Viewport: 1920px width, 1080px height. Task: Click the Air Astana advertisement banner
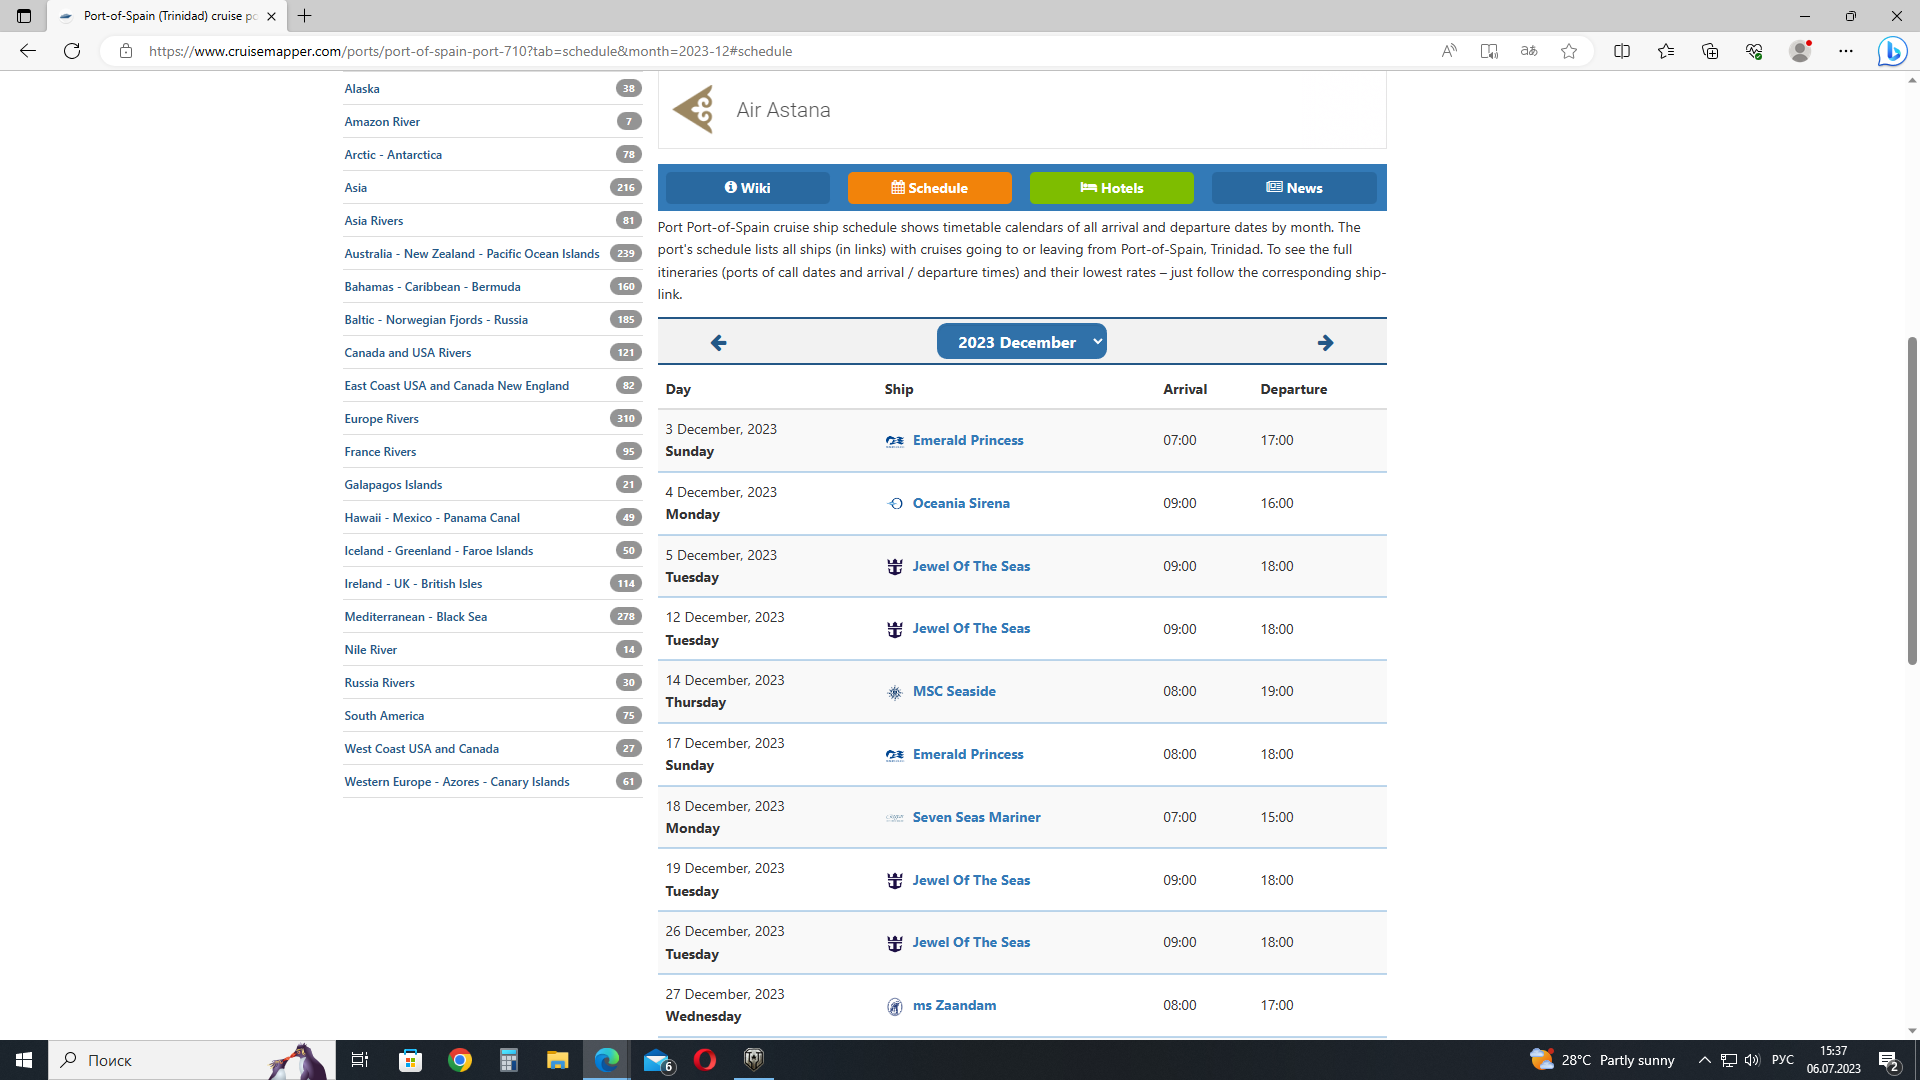pos(1021,110)
